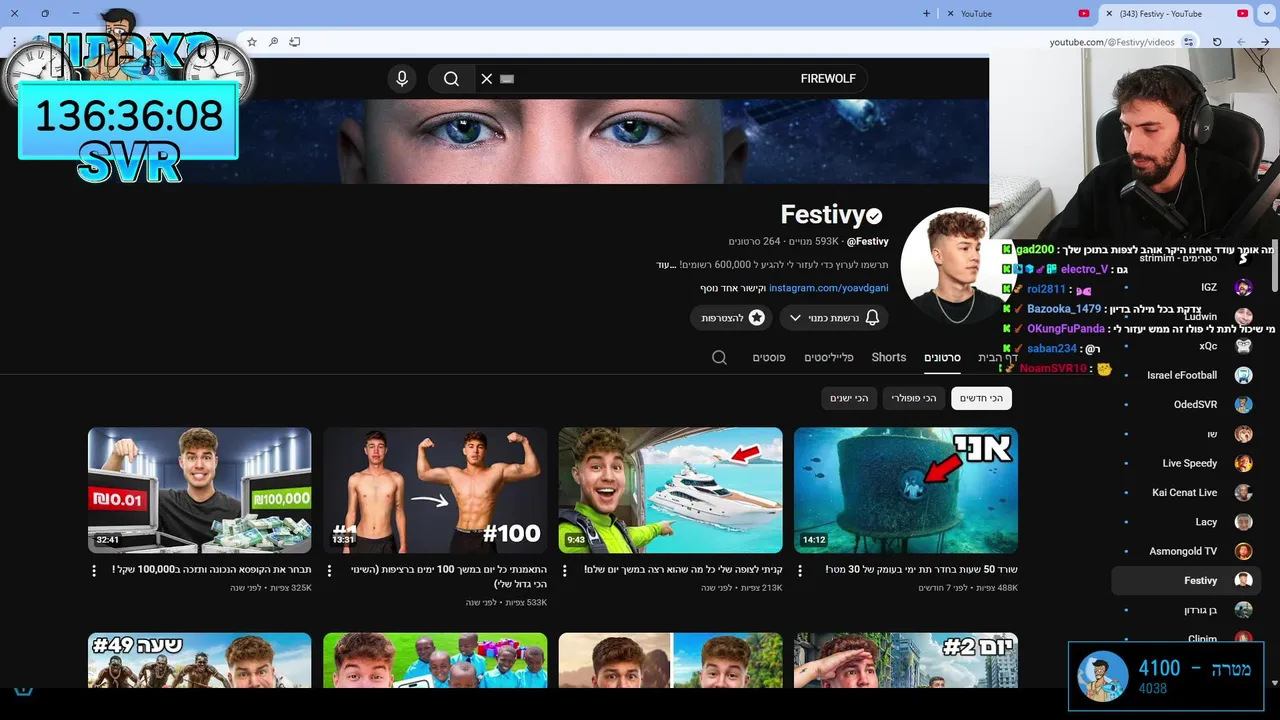Open Live Speedy in the subscriptions list
This screenshot has height=720, width=1280.
1186,463
